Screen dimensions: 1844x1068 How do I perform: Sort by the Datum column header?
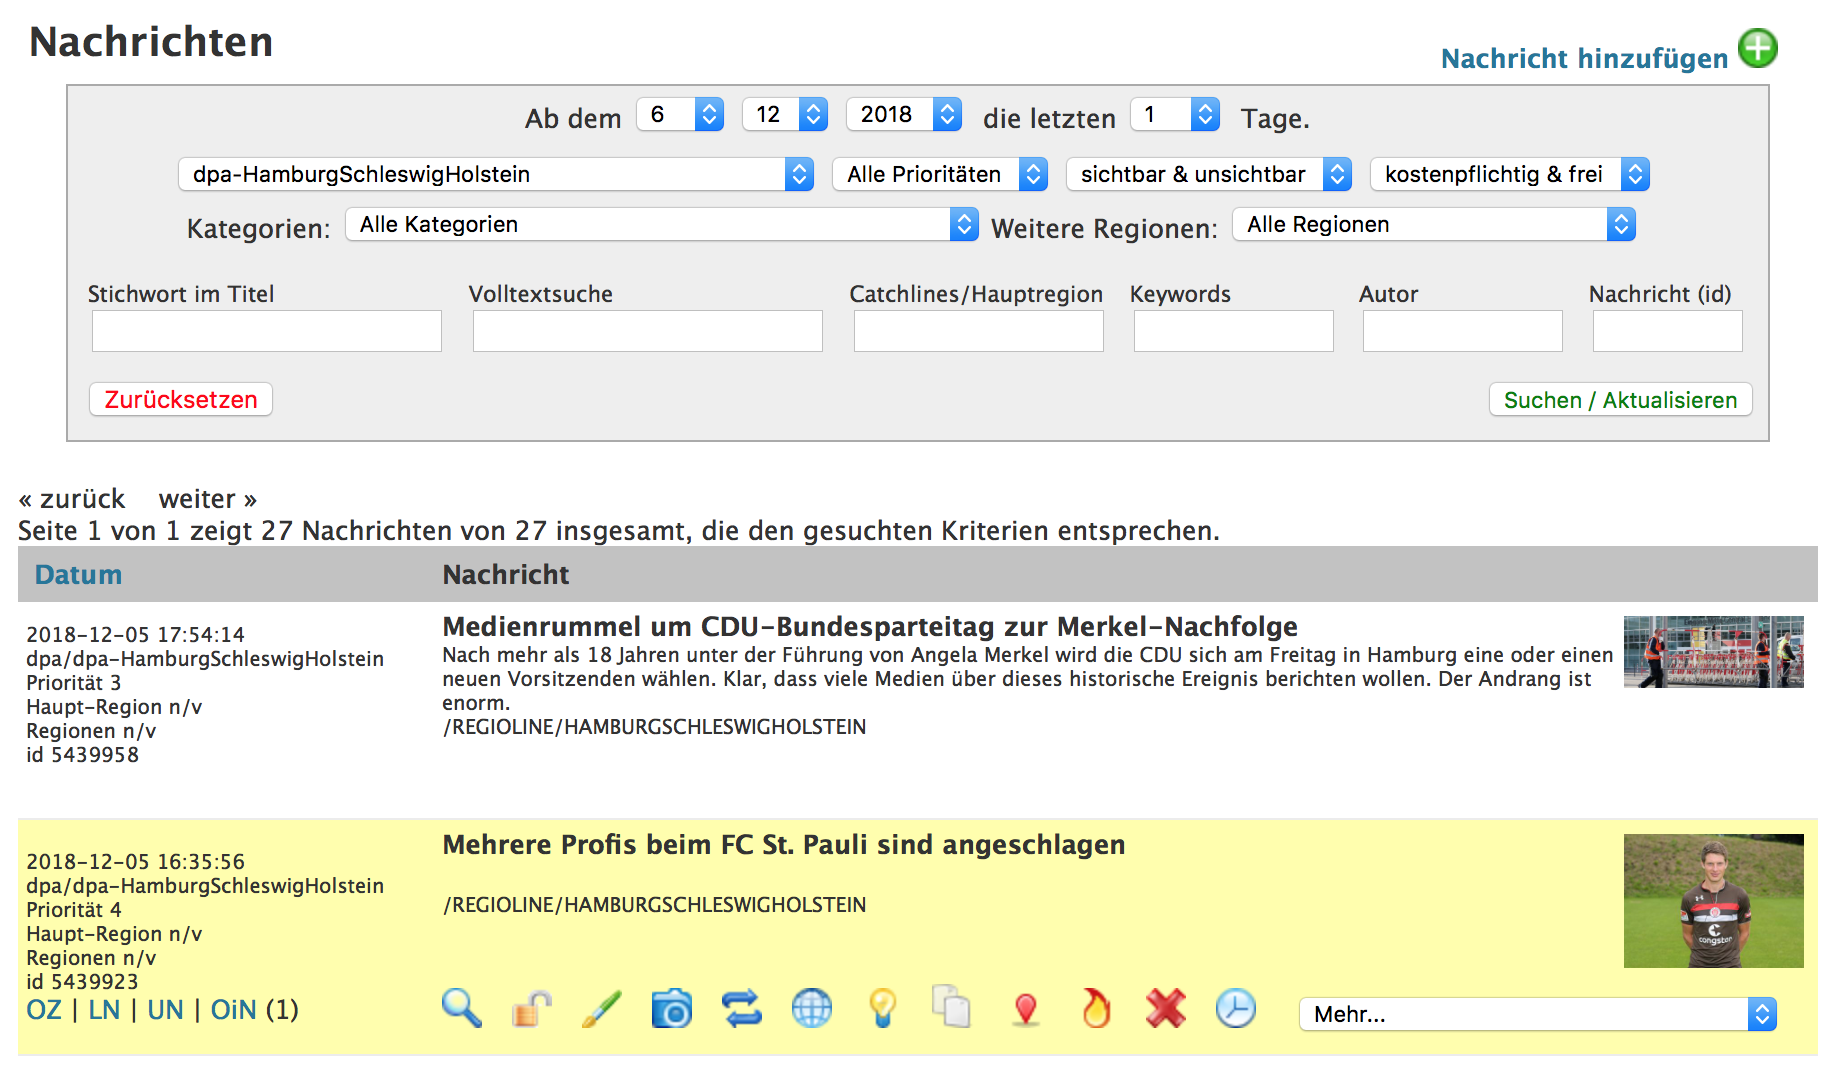(x=78, y=574)
